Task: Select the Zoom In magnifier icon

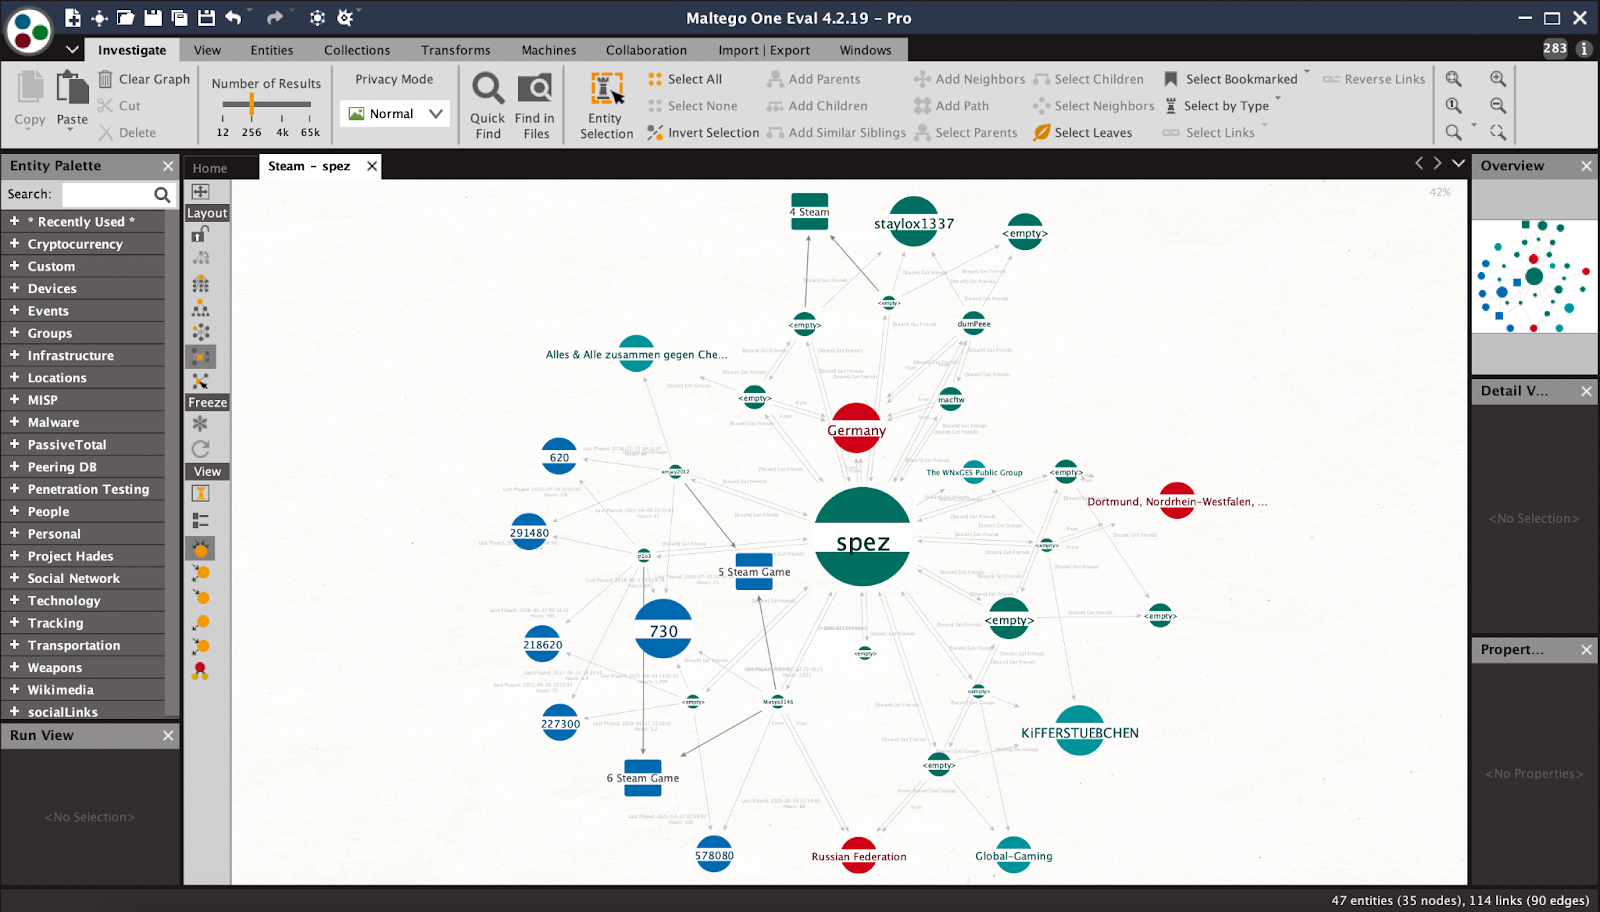Action: [1497, 78]
